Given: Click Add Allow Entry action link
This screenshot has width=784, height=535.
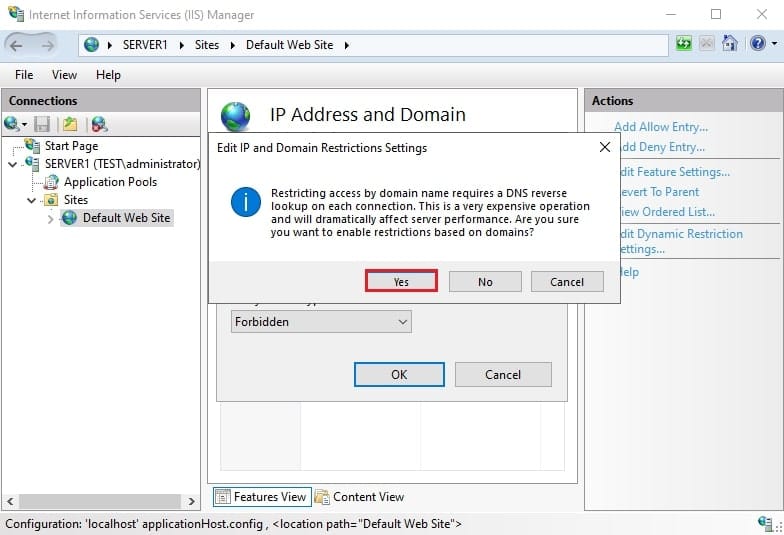Looking at the screenshot, I should click(660, 127).
